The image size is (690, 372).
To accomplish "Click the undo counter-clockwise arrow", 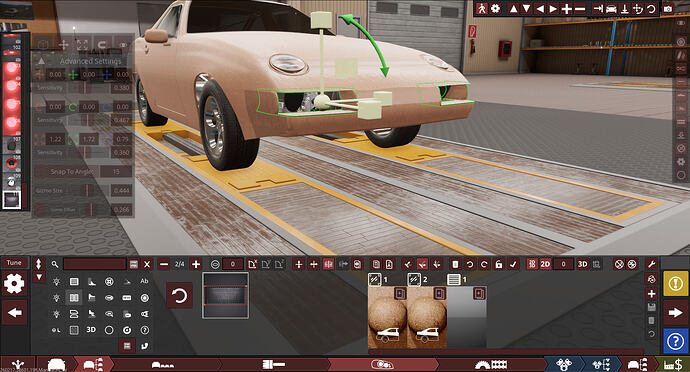I will click(470, 264).
